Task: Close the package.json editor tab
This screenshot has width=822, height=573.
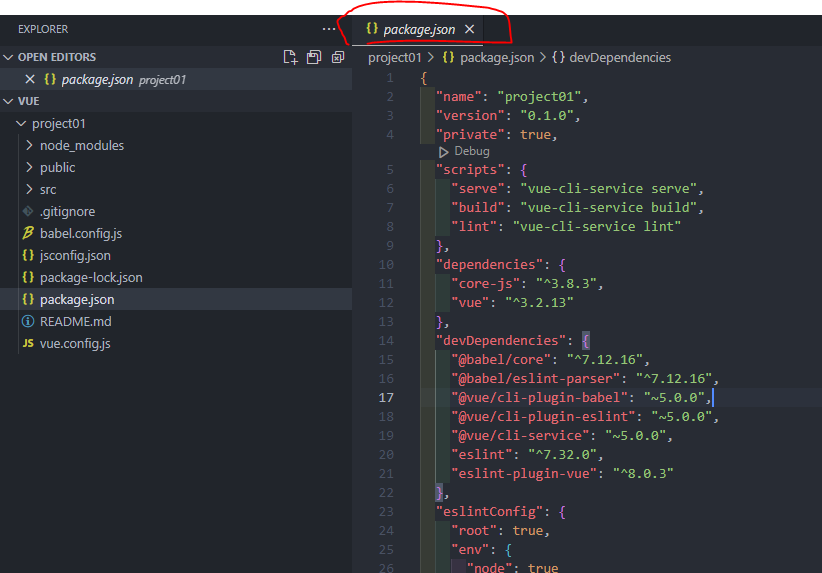Action: click(x=470, y=29)
